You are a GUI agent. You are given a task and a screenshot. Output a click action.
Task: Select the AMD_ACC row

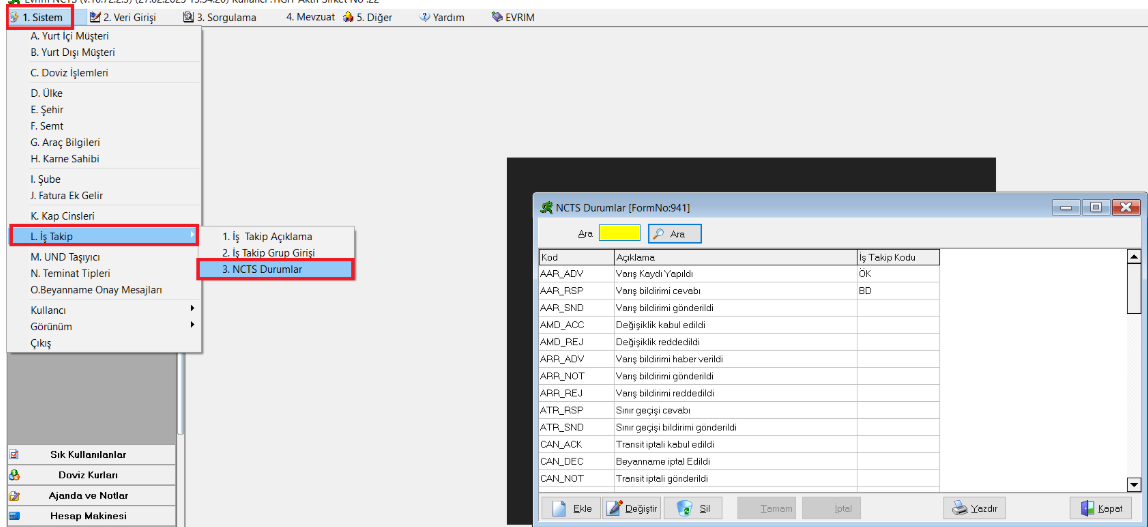[x=739, y=324]
